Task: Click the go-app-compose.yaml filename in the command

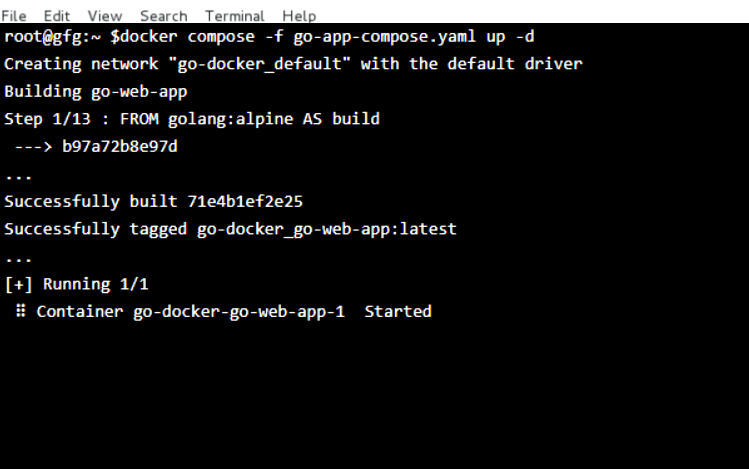Action: tap(381, 37)
